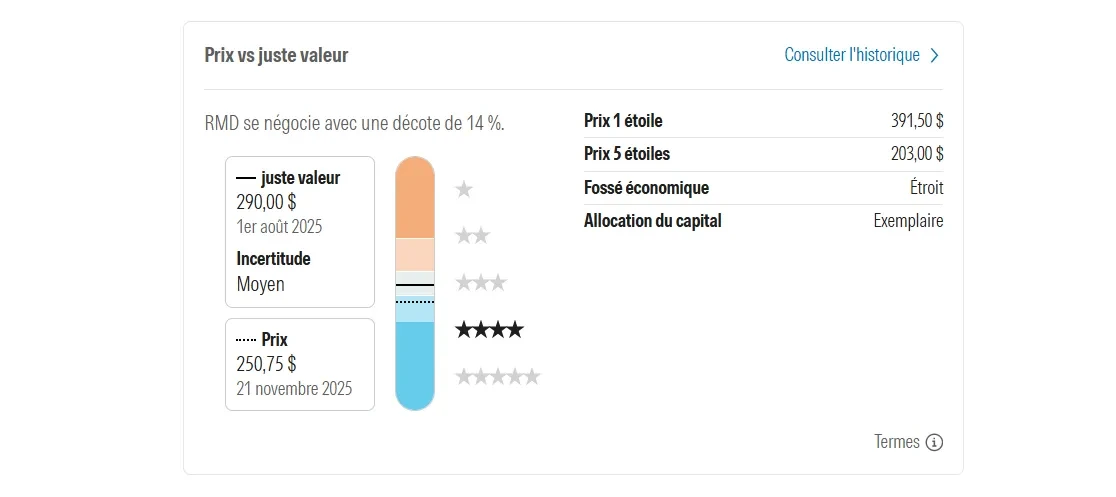Click the Prix vs juste valeur heading
This screenshot has width=1116, height=497.
tap(276, 56)
